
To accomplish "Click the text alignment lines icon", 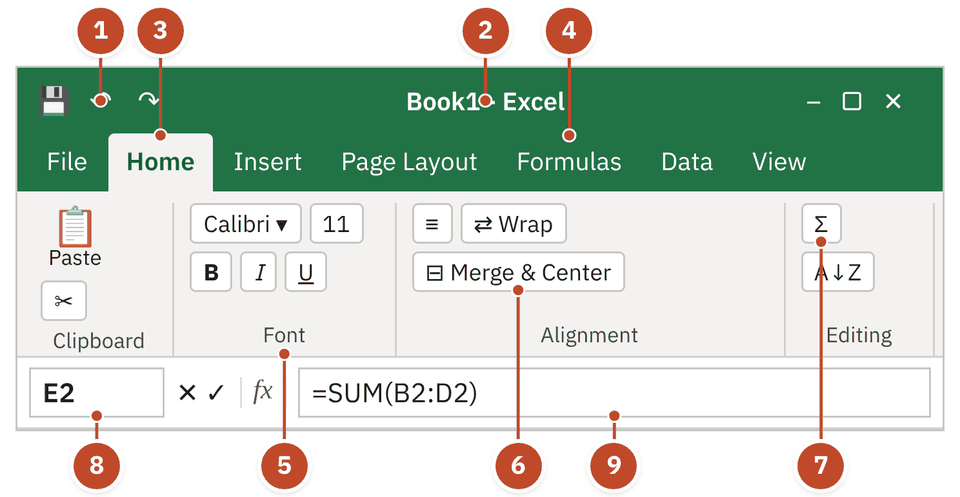I will (432, 224).
